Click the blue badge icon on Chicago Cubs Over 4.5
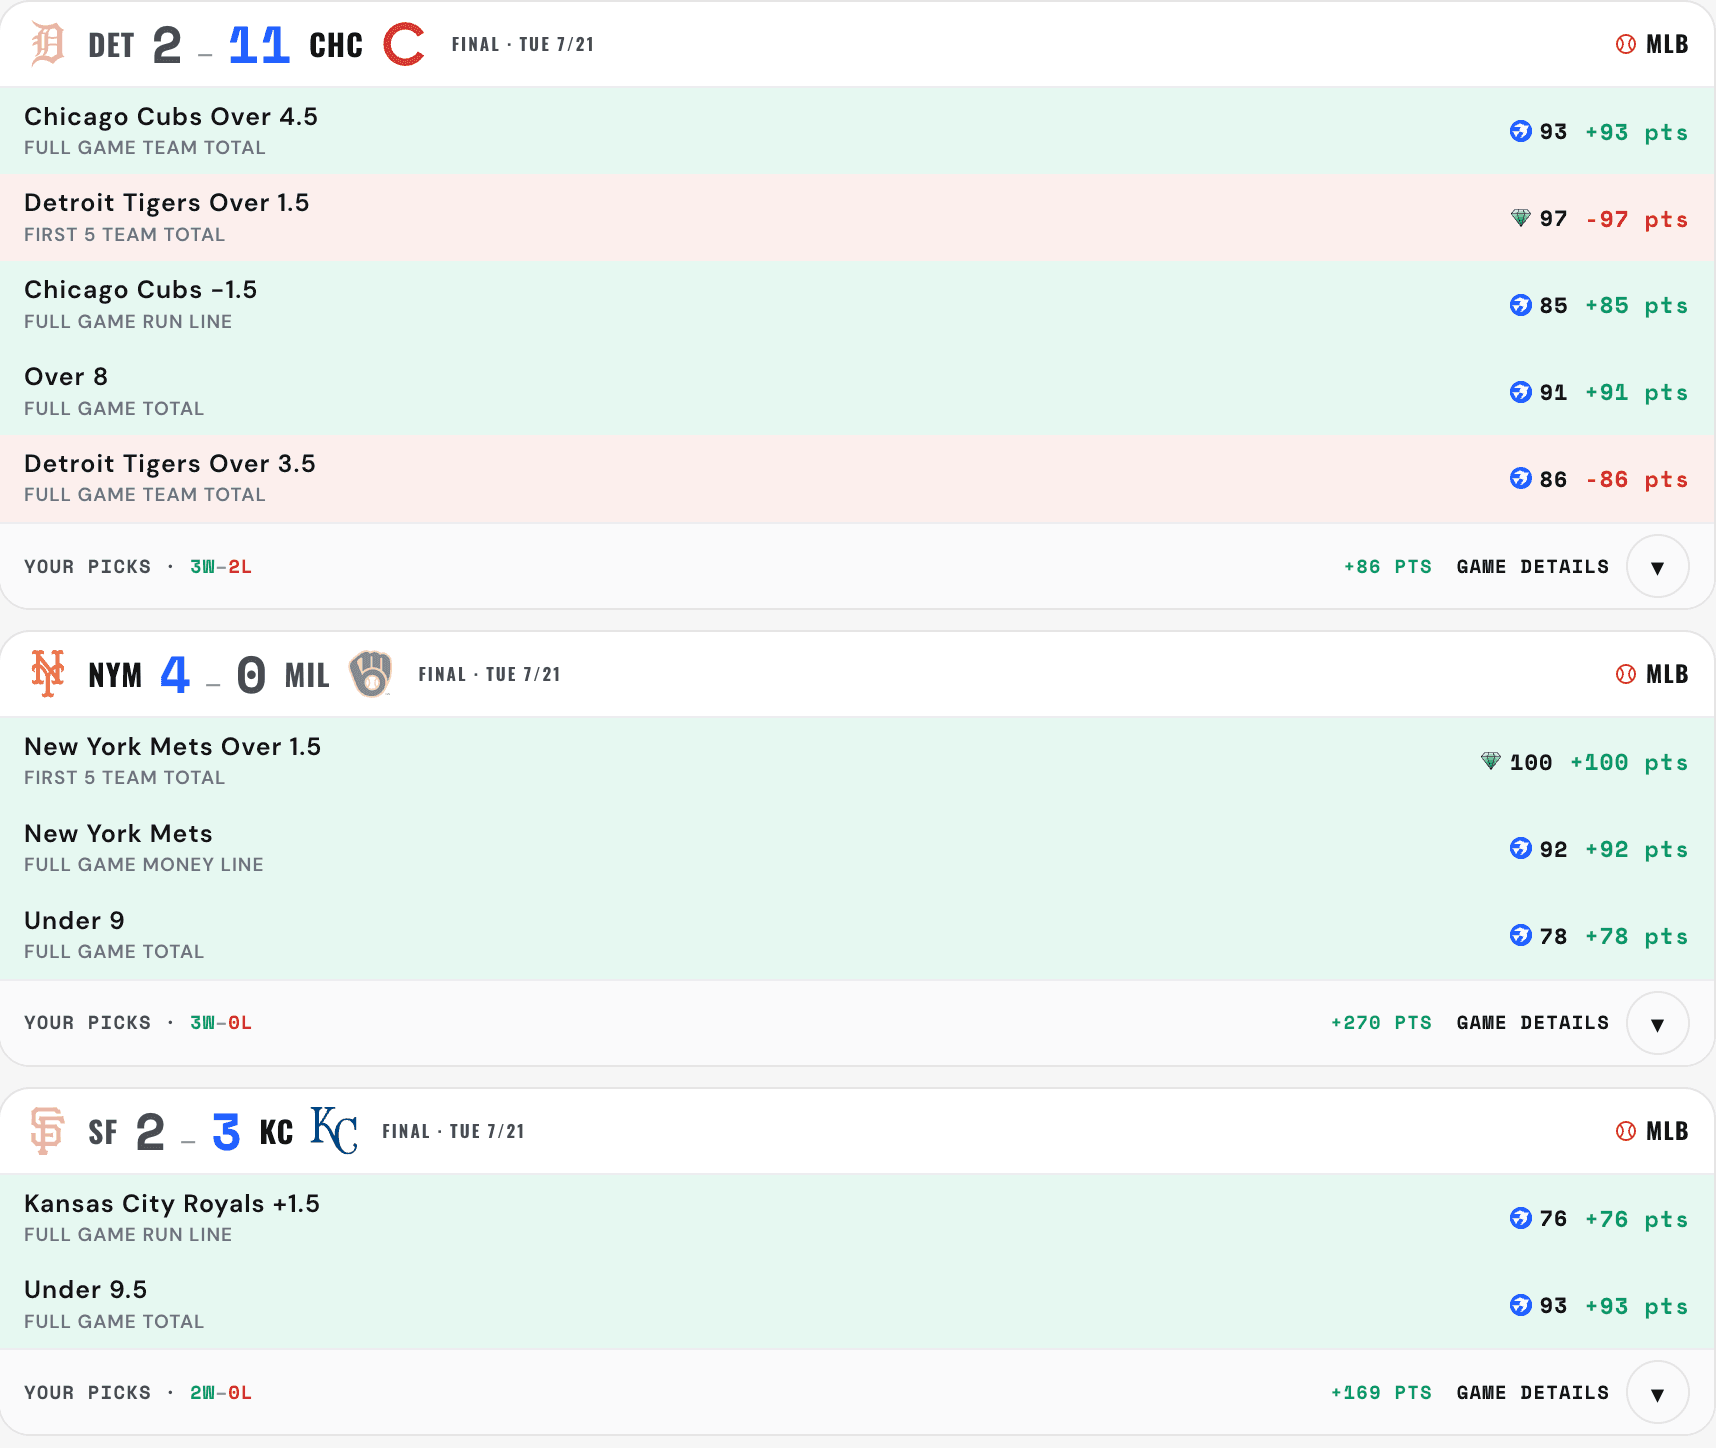Image resolution: width=1716 pixels, height=1448 pixels. pos(1521,131)
